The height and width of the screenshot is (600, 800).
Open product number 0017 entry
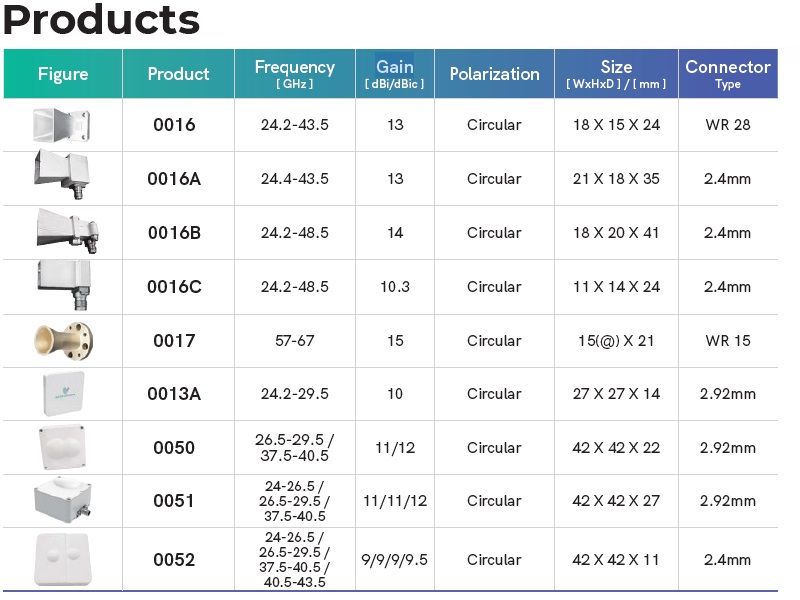coord(174,341)
